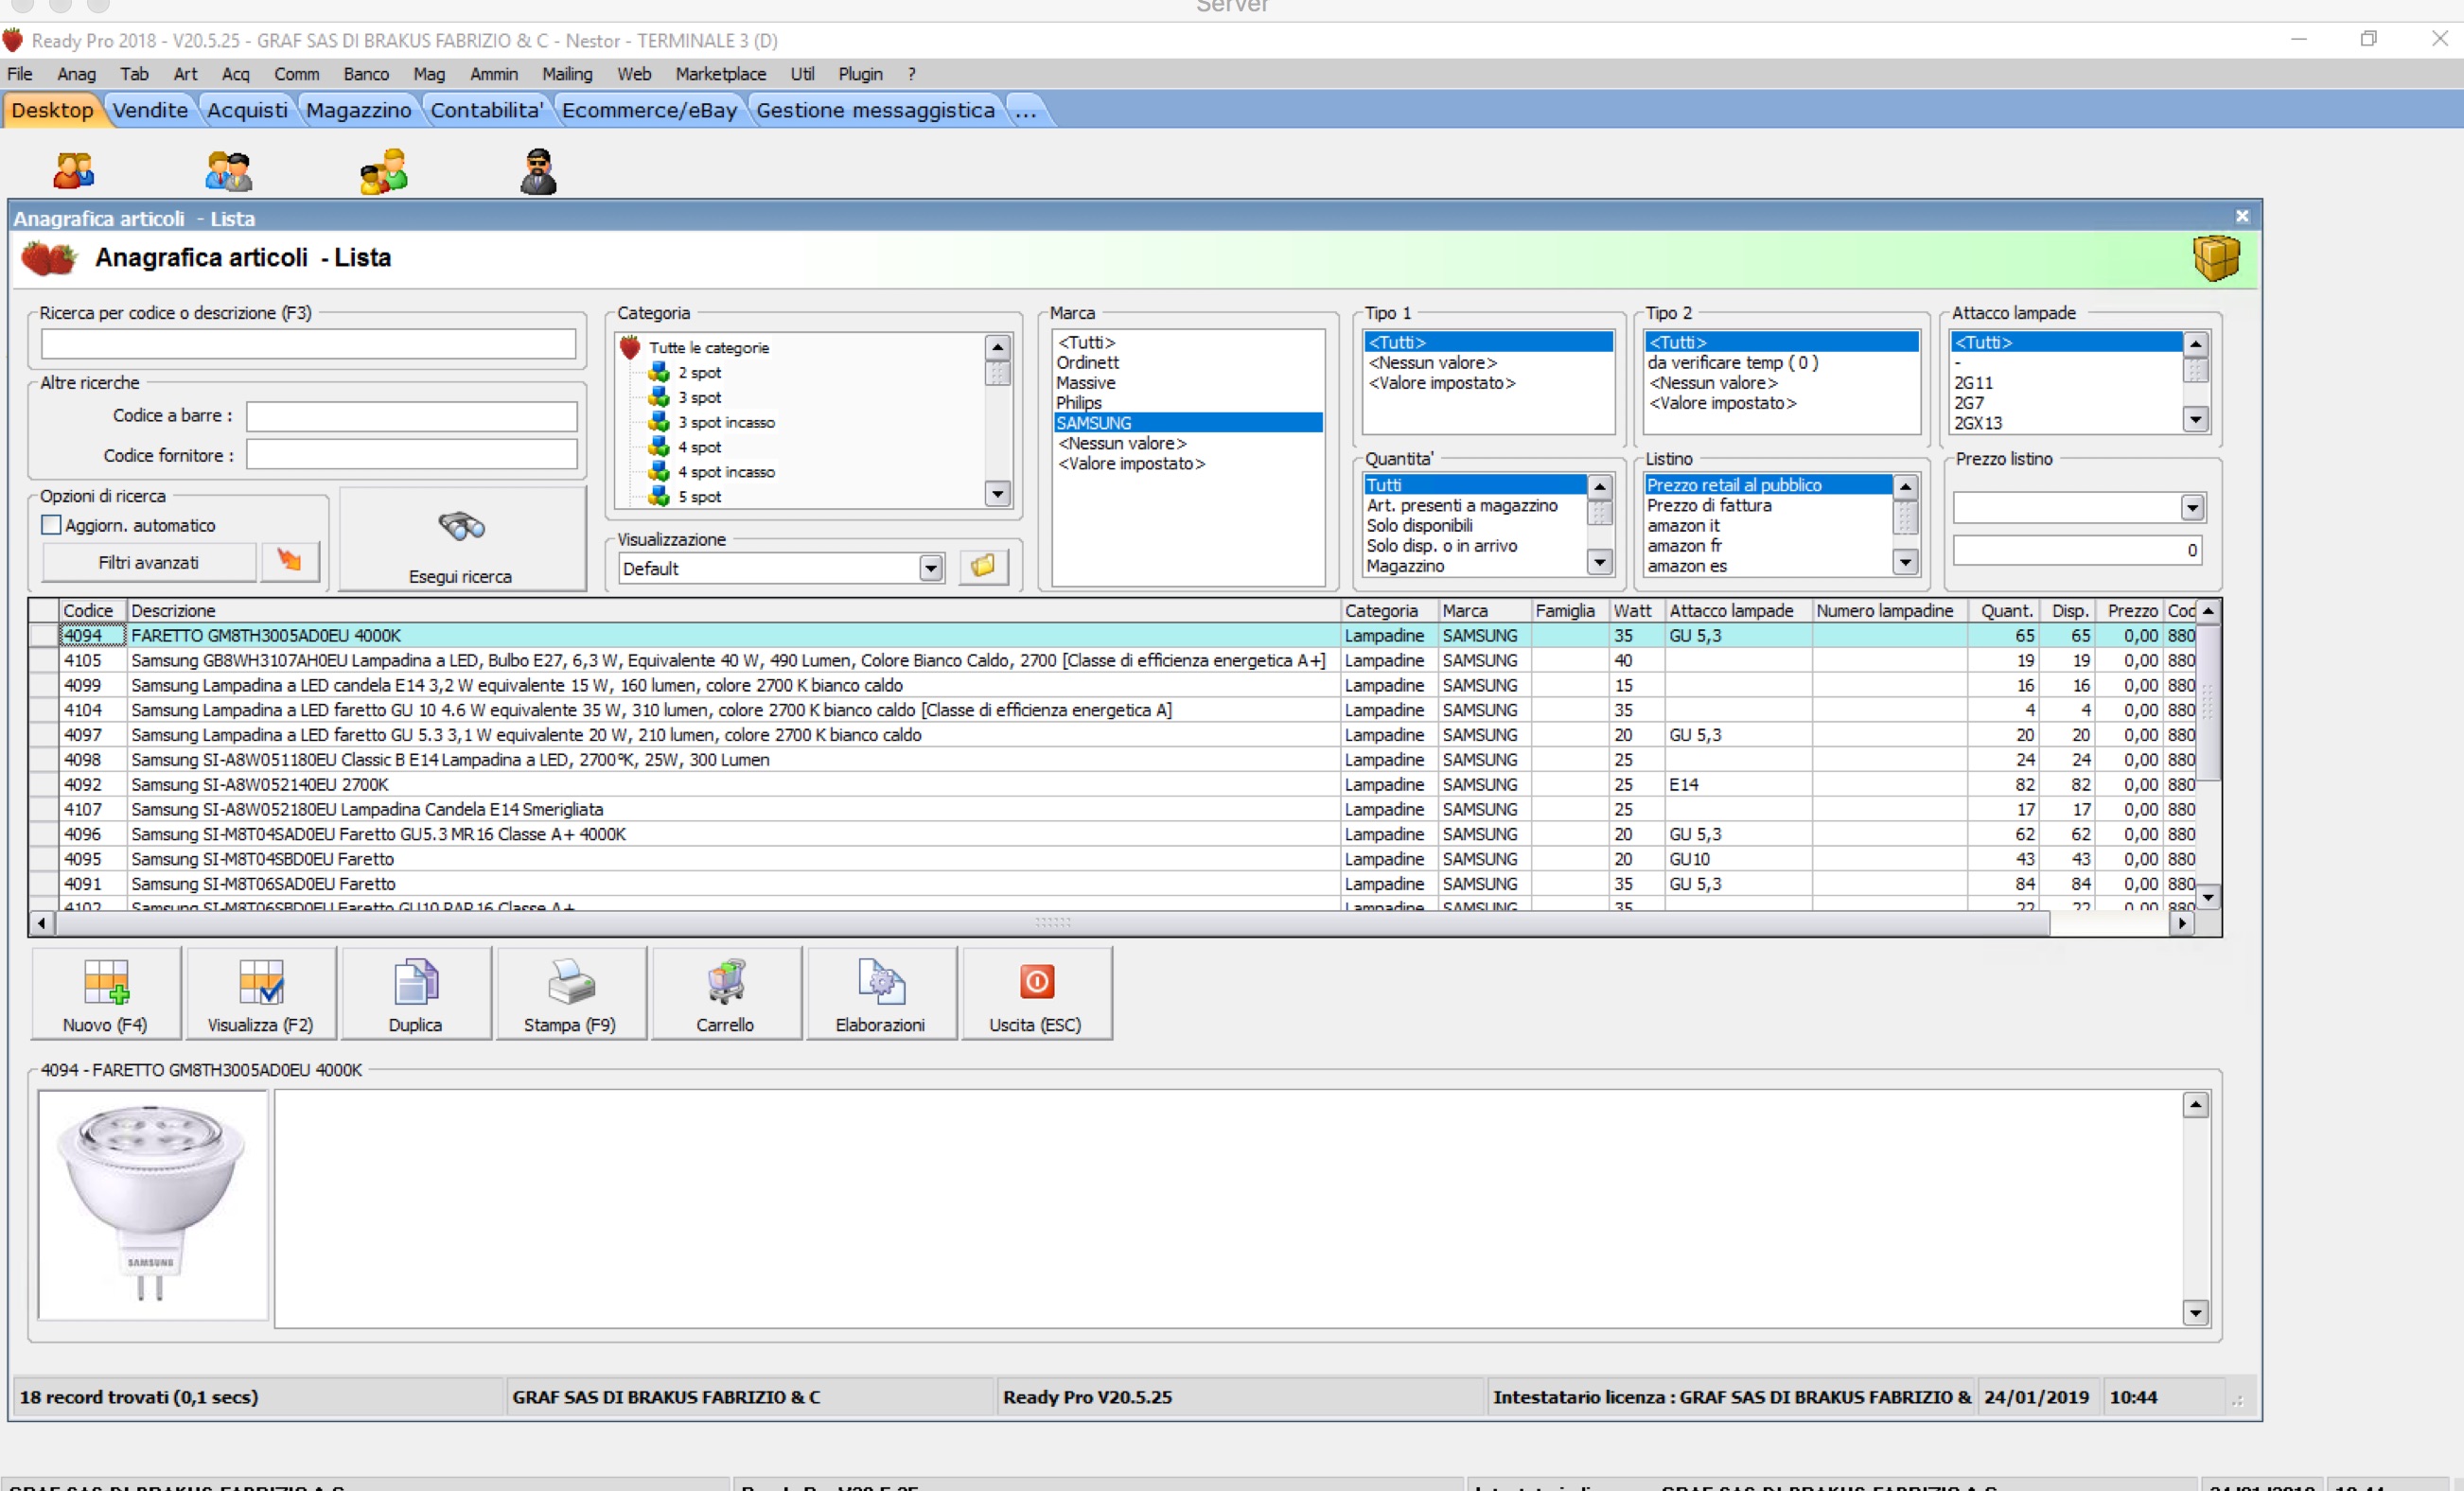Select Philips in the Marca list
Viewport: 2464px width, 1491px height.
pyautogui.click(x=1079, y=403)
